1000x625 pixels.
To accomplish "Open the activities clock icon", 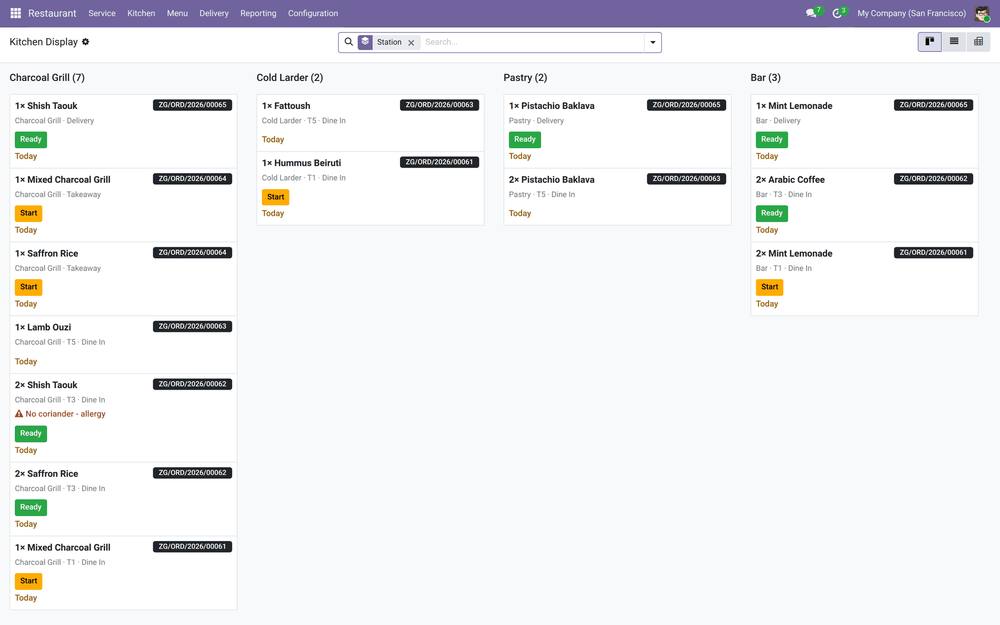I will tap(837, 13).
